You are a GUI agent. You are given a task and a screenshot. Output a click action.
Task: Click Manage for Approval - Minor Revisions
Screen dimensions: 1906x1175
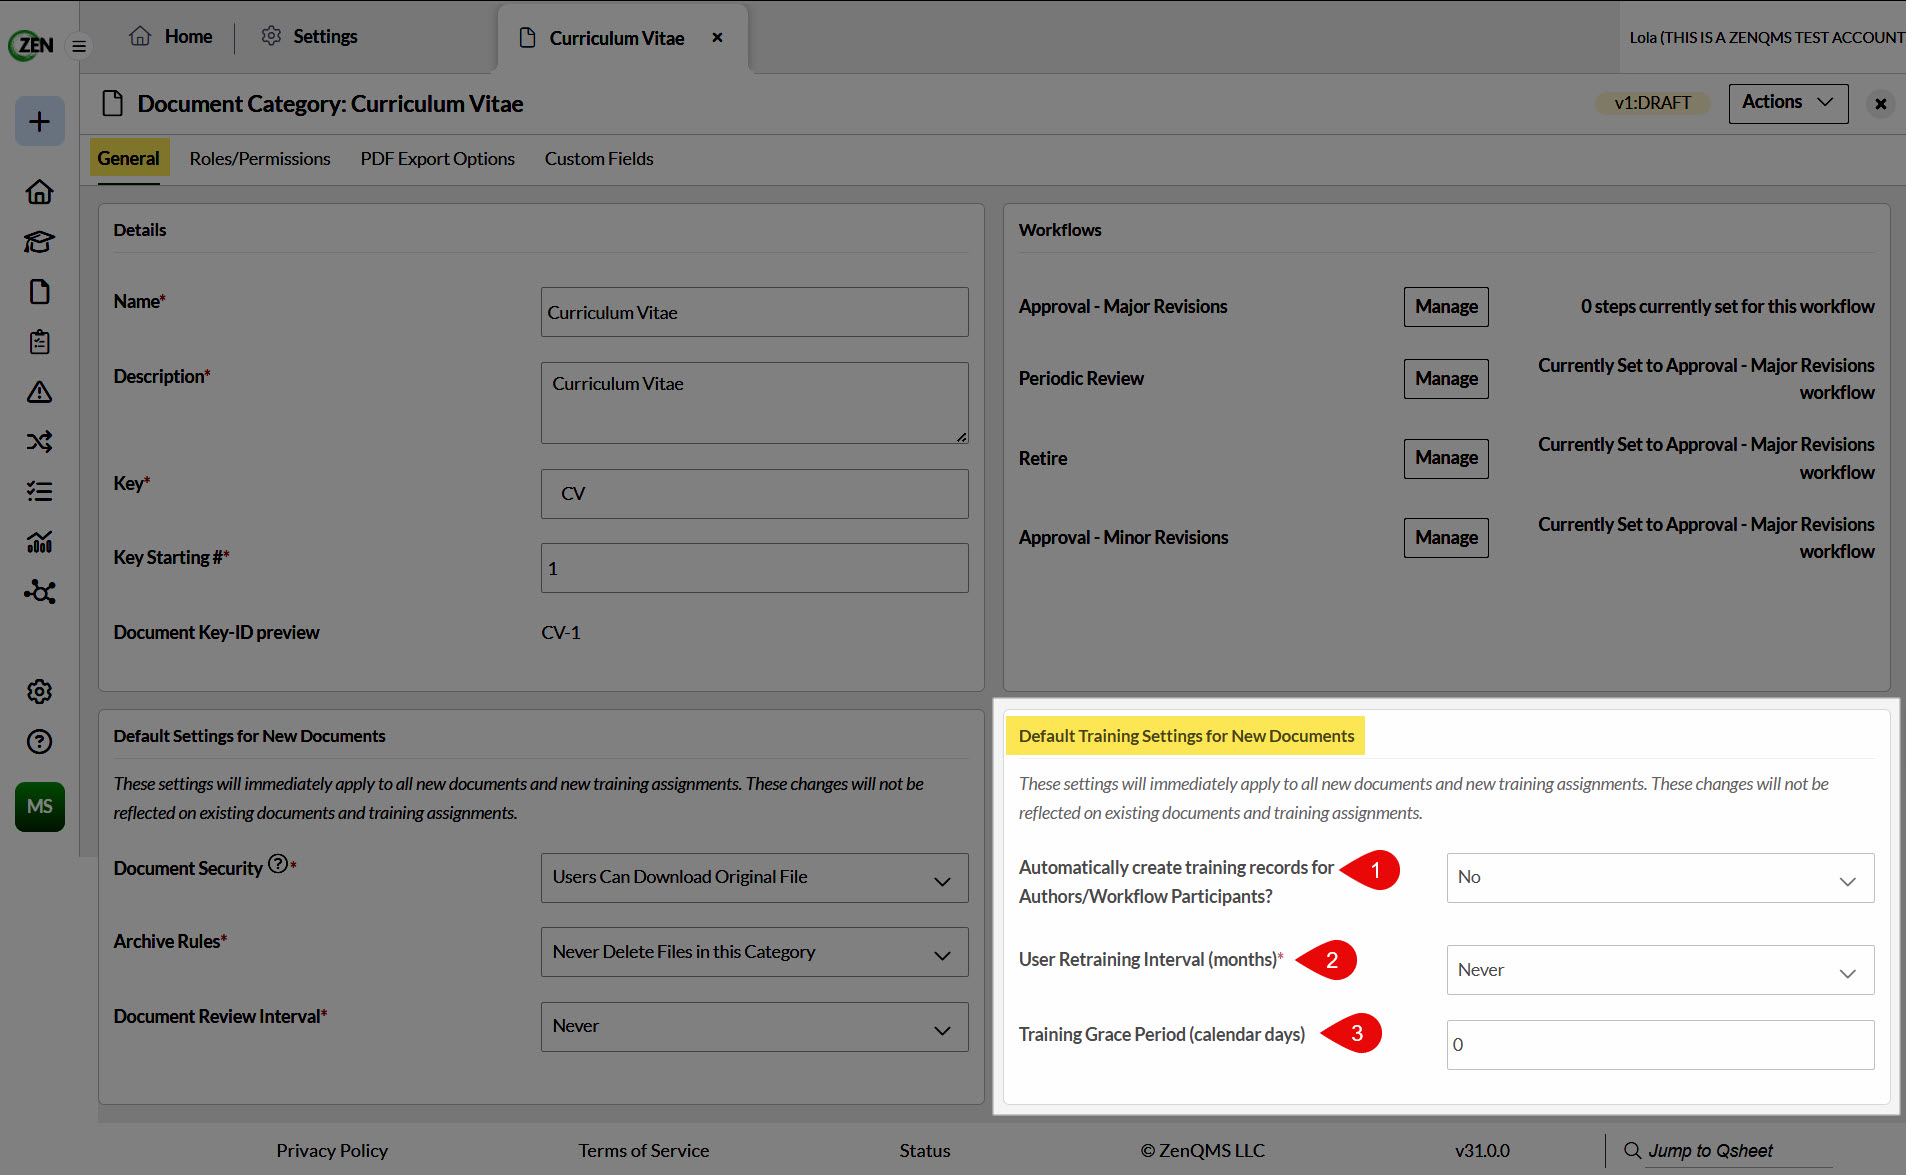[x=1446, y=538]
